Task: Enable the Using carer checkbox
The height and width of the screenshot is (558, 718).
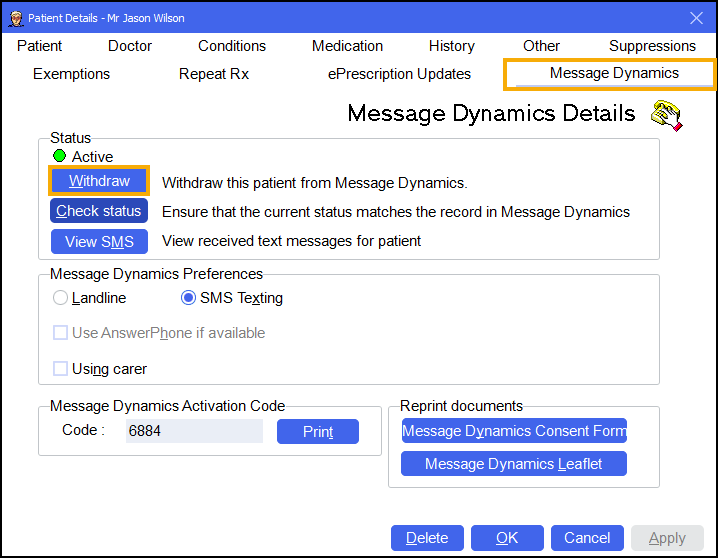Action: point(60,368)
